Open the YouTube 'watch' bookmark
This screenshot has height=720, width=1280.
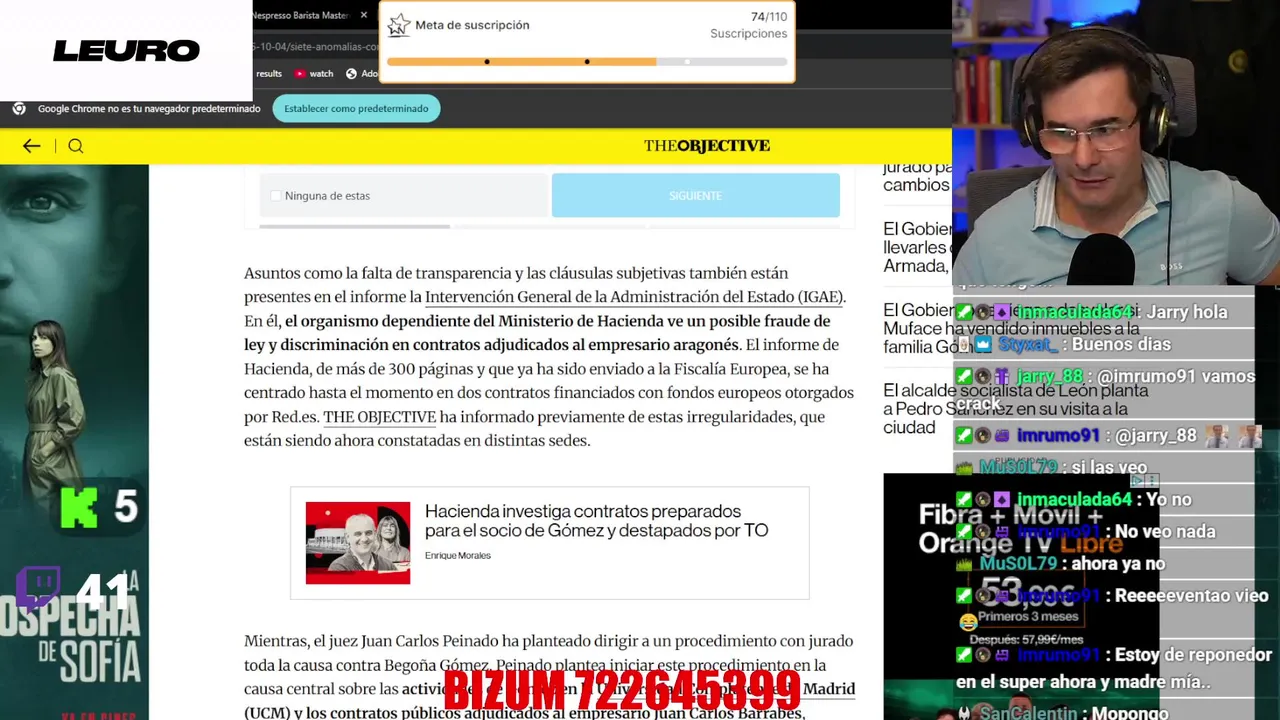313,74
